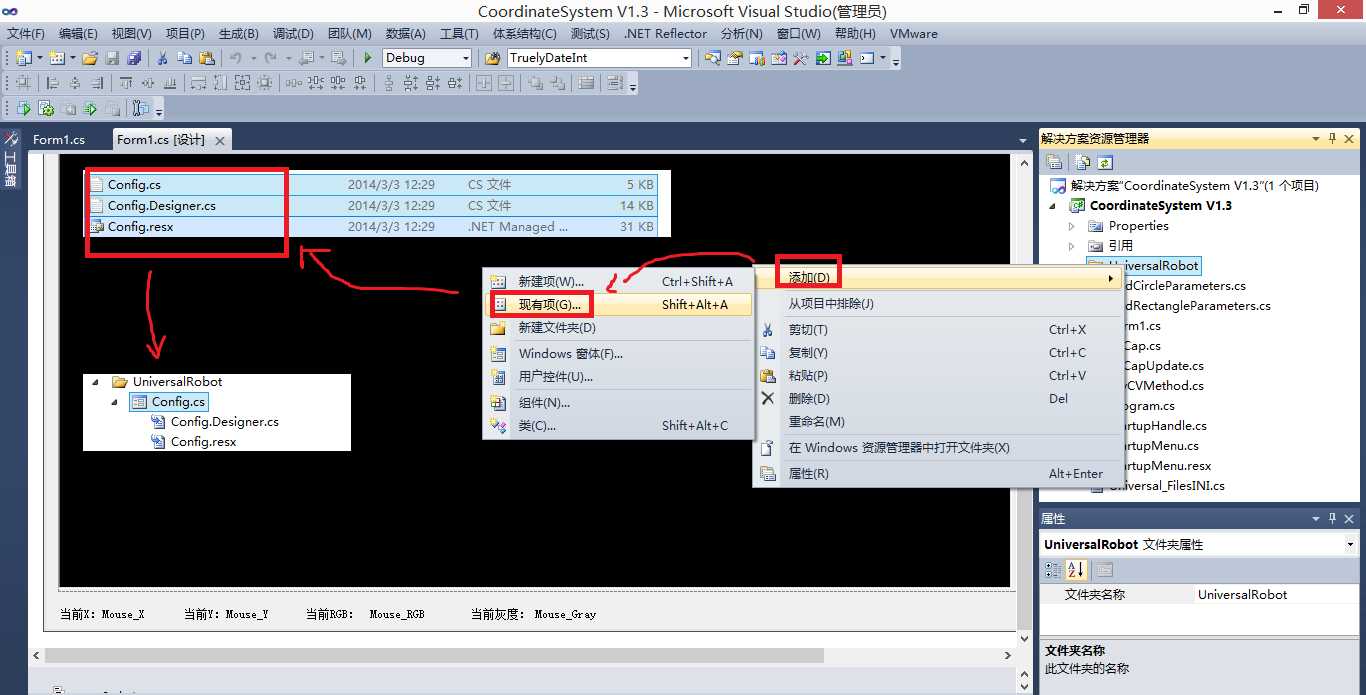
Task: Toggle auto-hide pin on Solution Explorer panel
Action: (x=1332, y=139)
